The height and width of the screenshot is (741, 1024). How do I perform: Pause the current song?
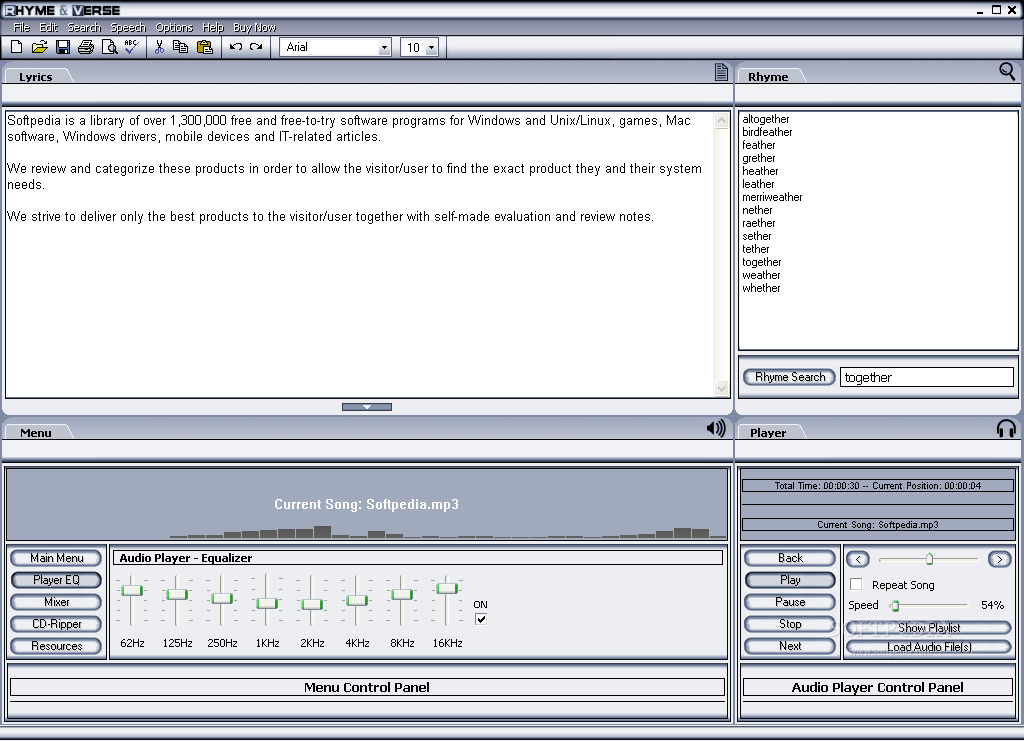coord(790,602)
